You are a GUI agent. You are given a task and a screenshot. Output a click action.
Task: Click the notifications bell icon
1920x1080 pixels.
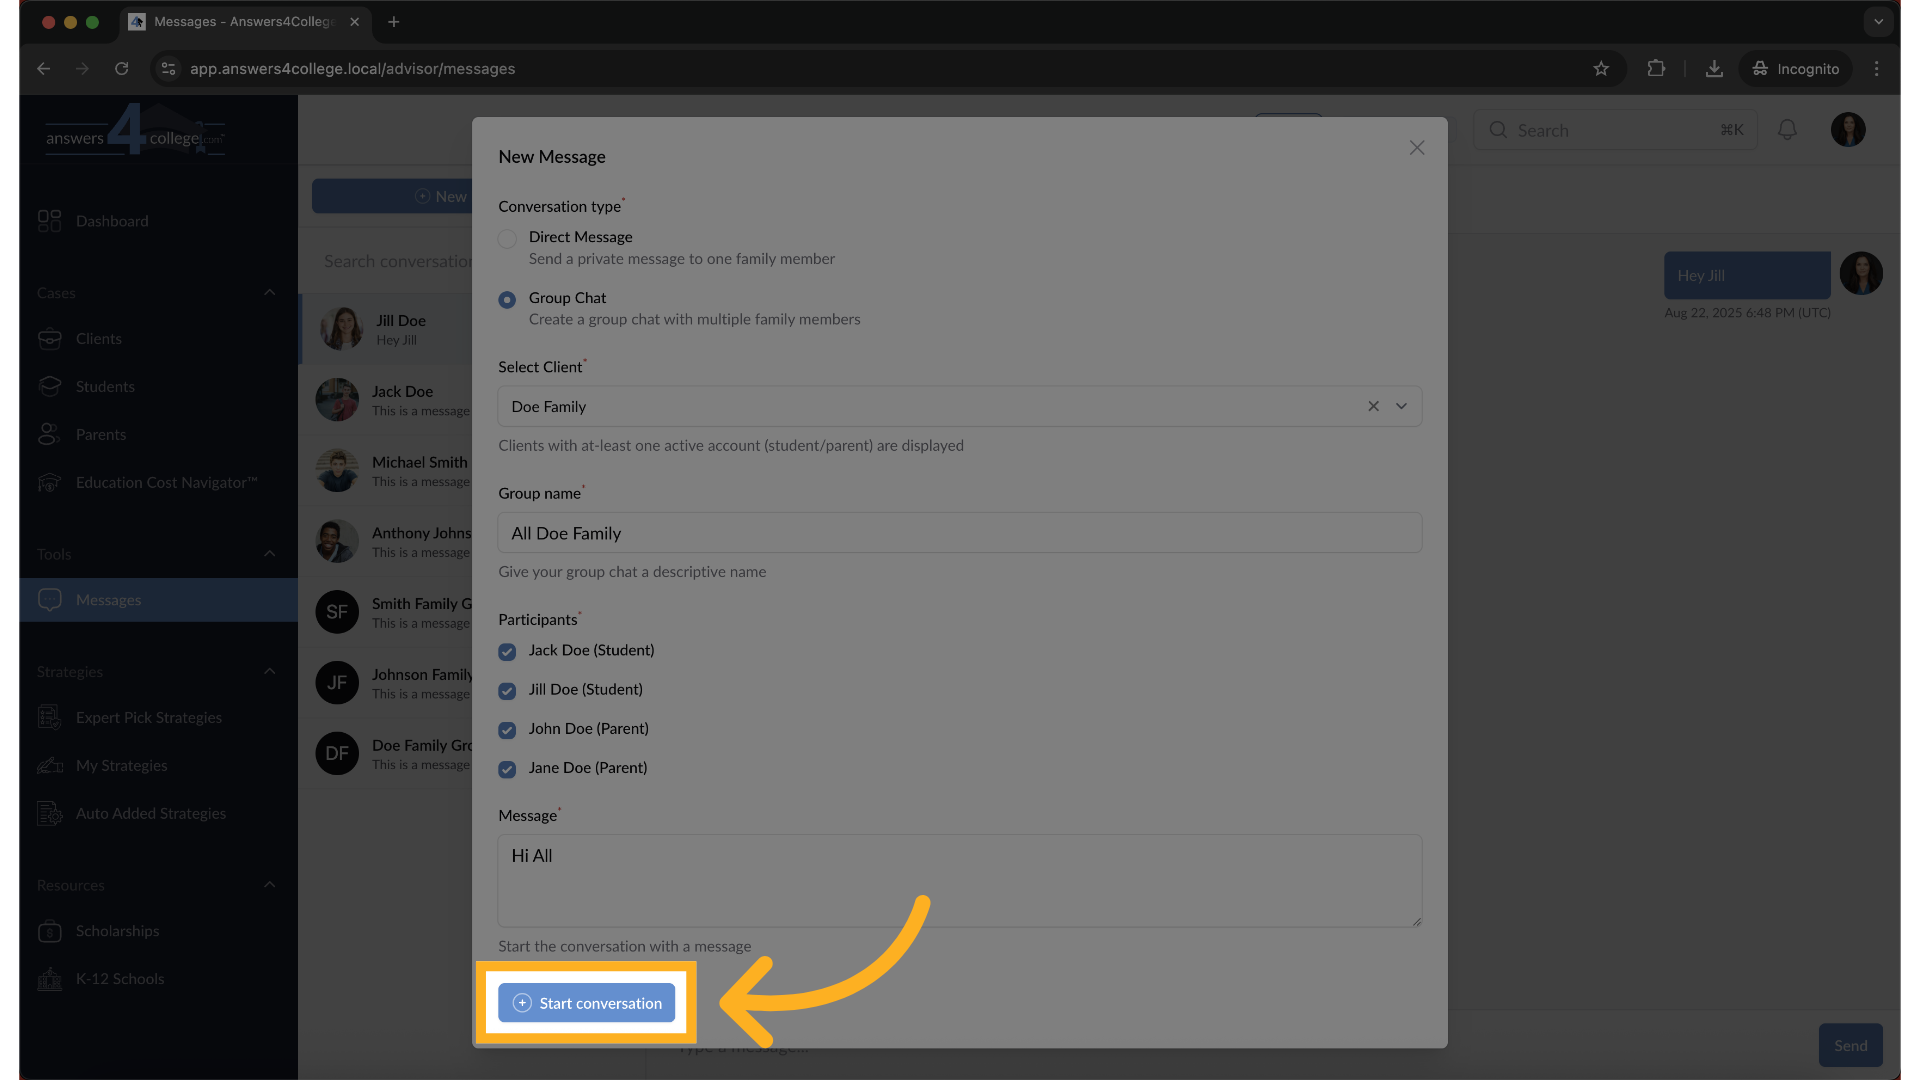tap(1787, 130)
